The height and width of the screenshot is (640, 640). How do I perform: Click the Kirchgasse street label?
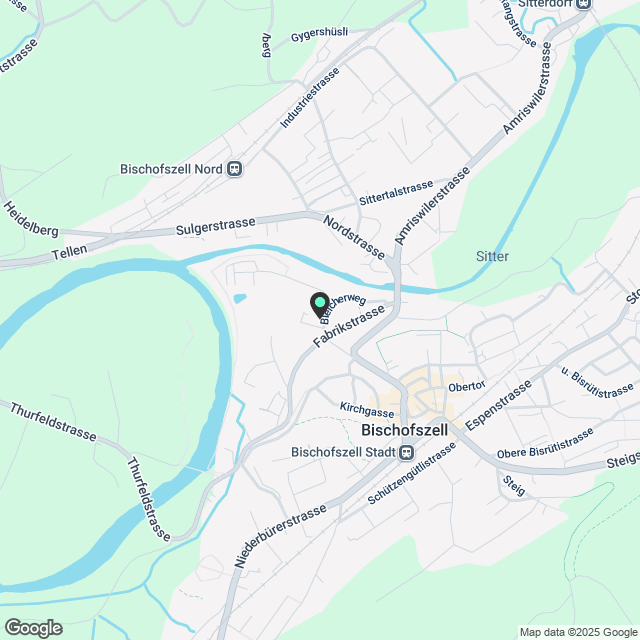(367, 410)
